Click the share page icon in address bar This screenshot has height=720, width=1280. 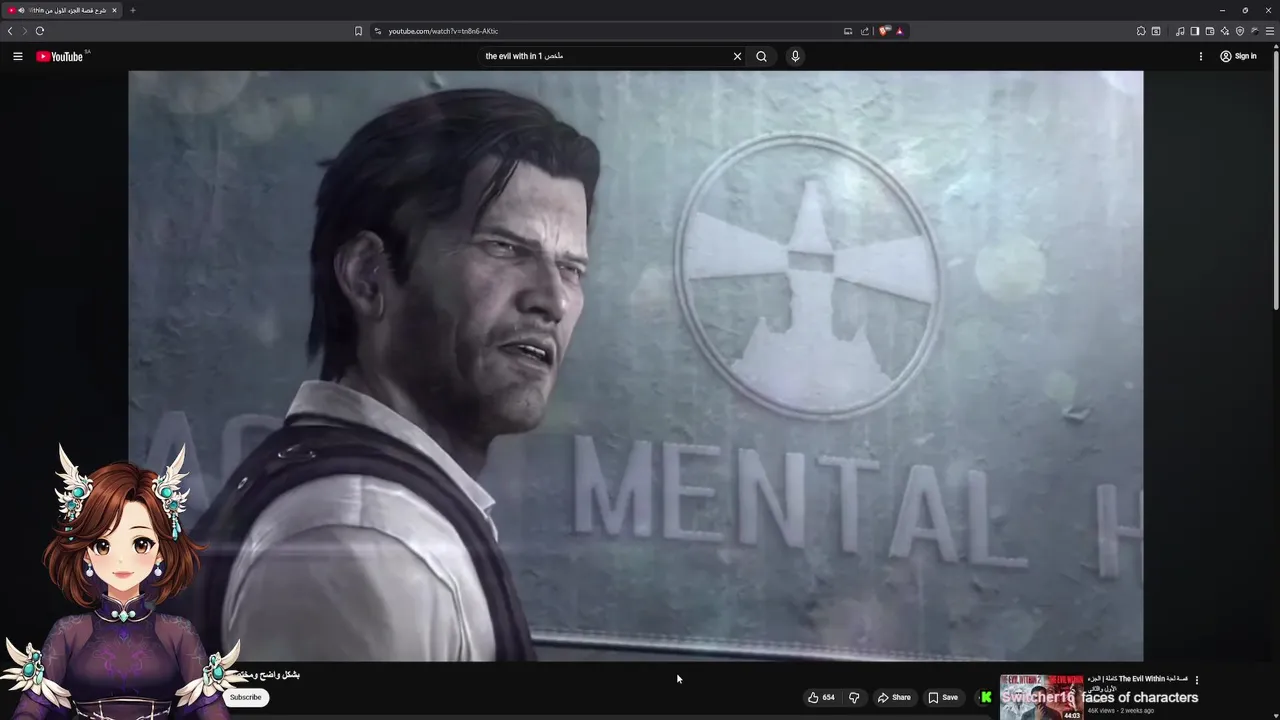(x=865, y=31)
